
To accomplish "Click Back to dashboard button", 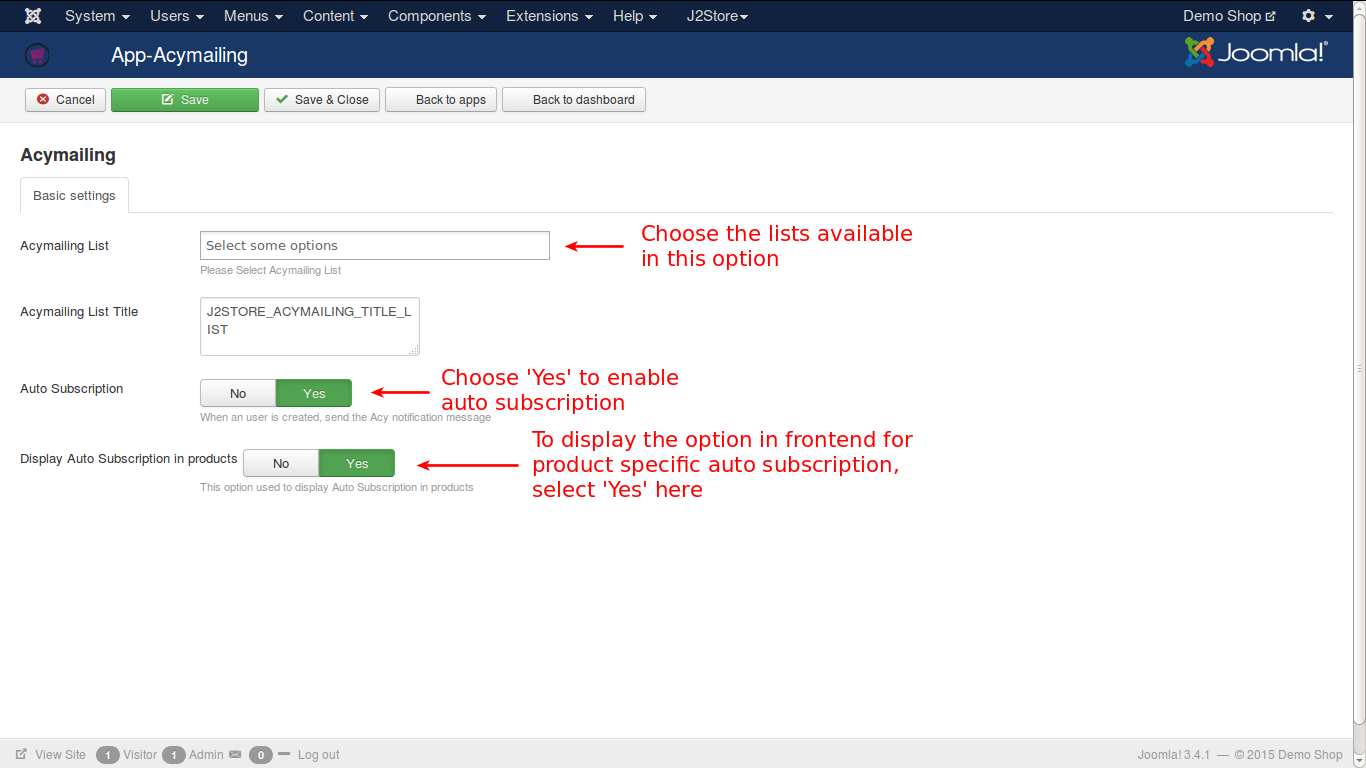I will pos(574,99).
